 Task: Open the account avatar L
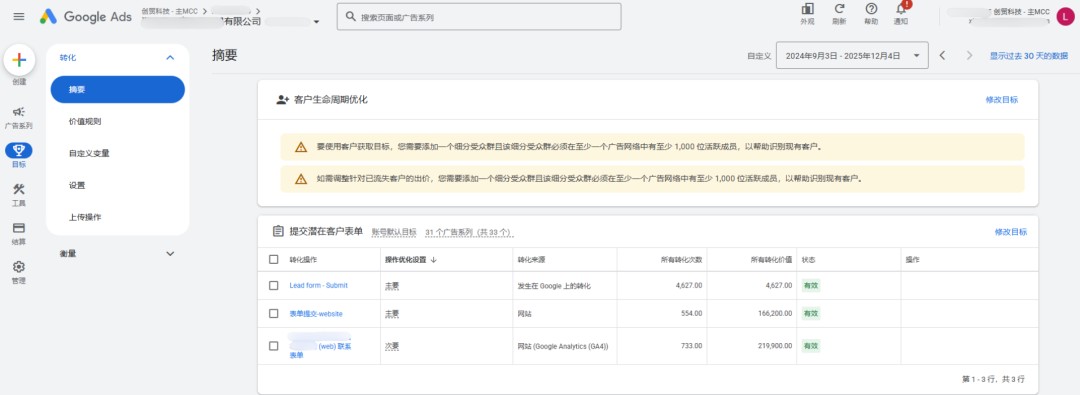pyautogui.click(x=1066, y=17)
